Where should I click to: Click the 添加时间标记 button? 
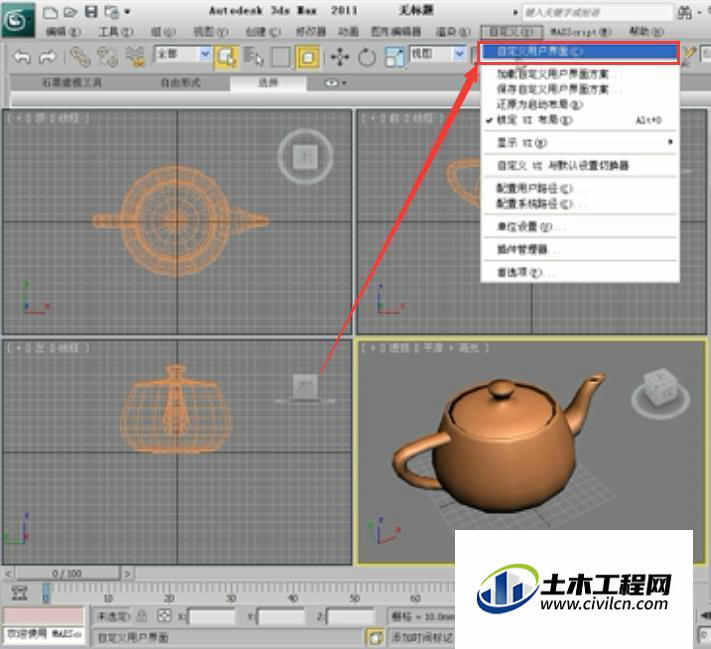pos(422,637)
